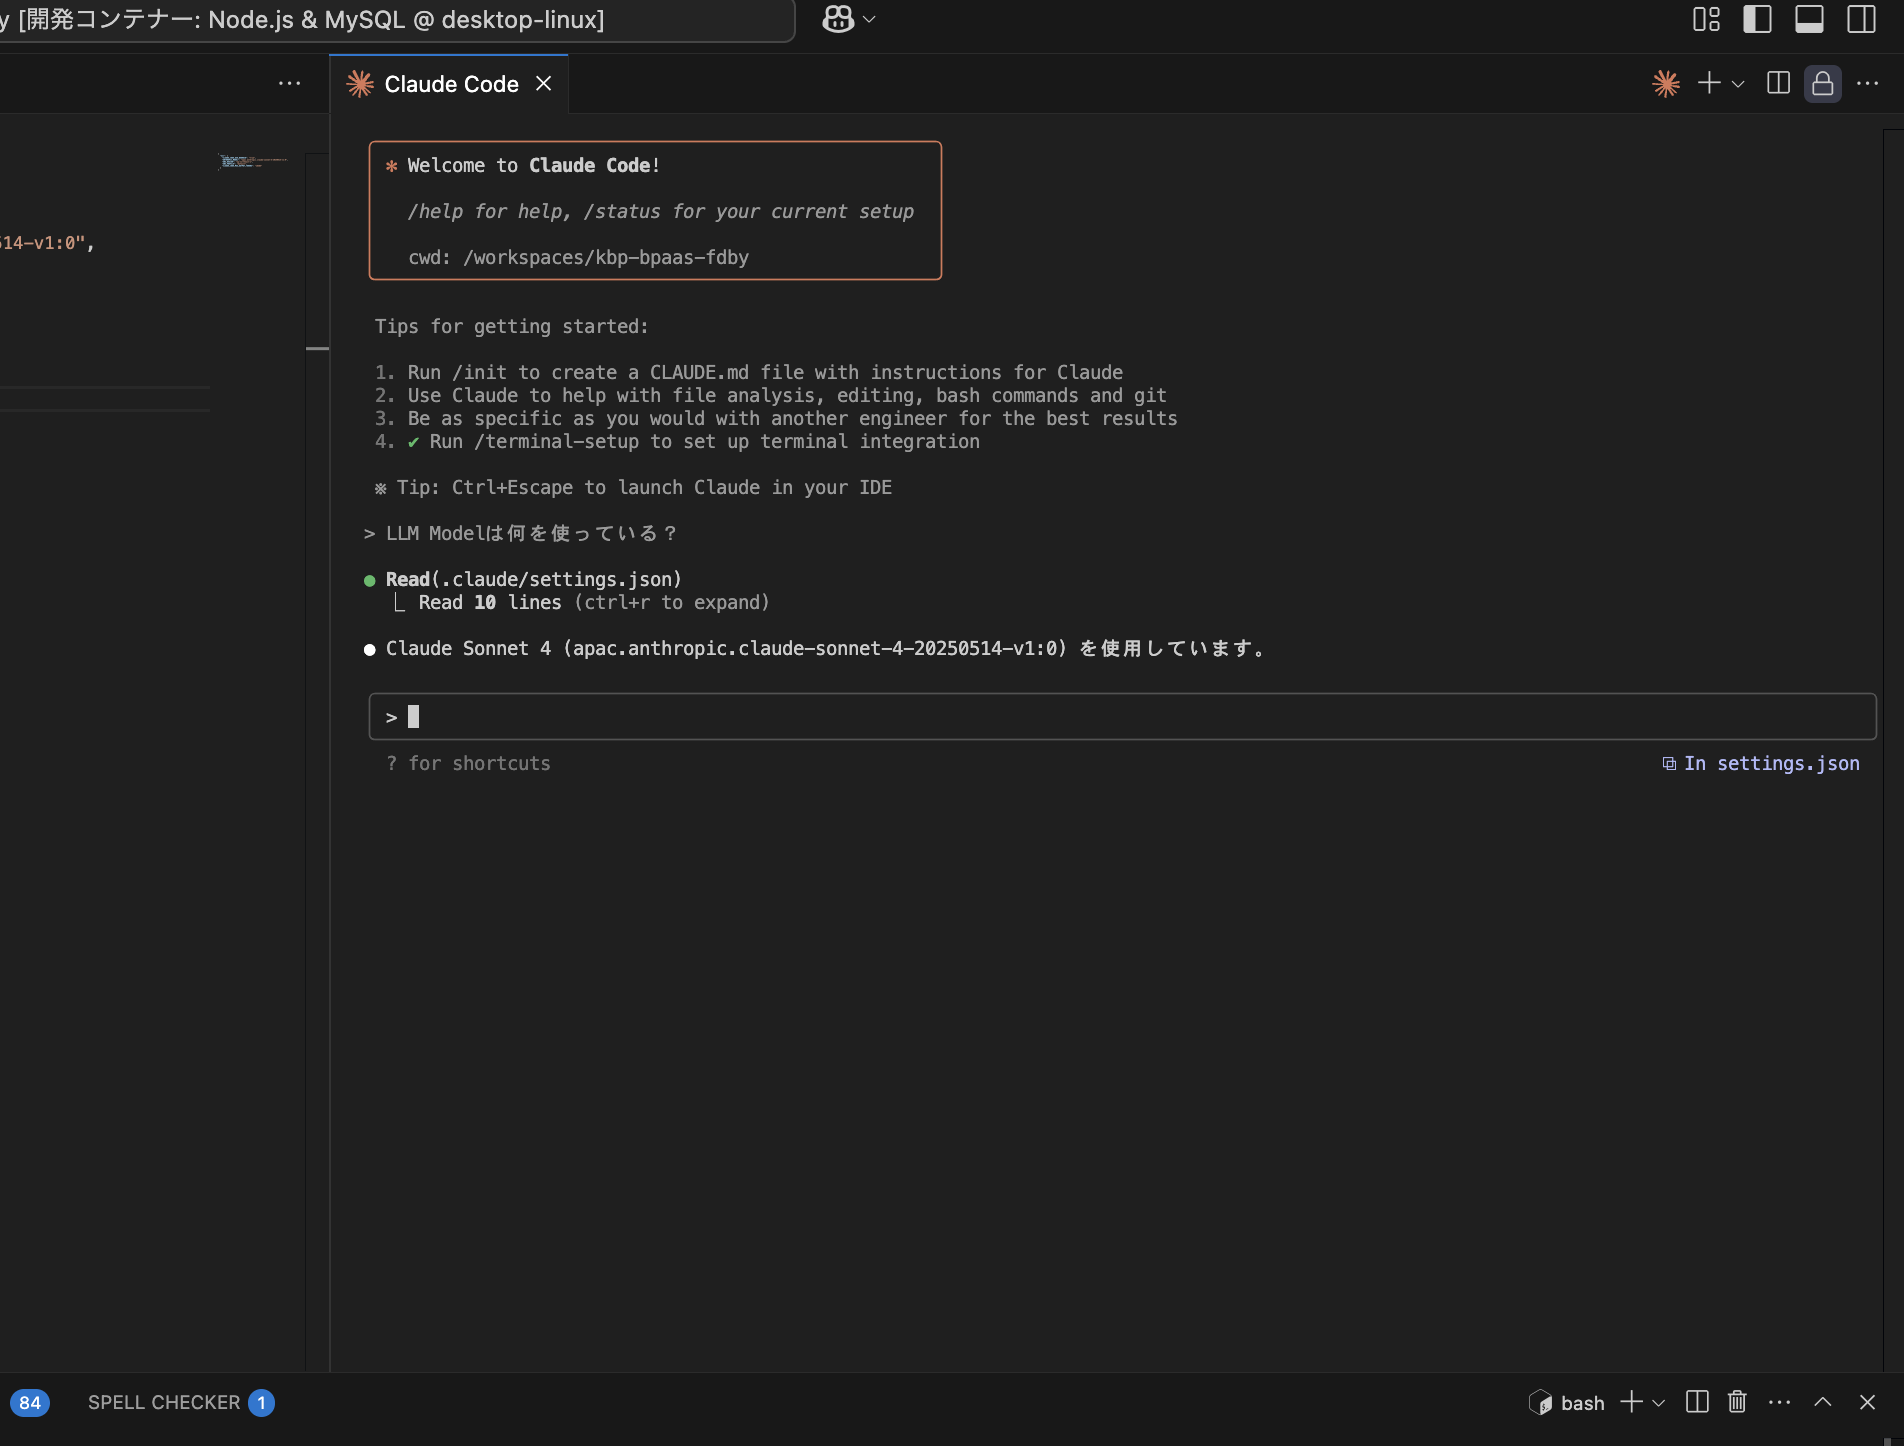Viewport: 1904px width, 1446px height.
Task: Open the problems count badge 84
Action: tap(30, 1403)
